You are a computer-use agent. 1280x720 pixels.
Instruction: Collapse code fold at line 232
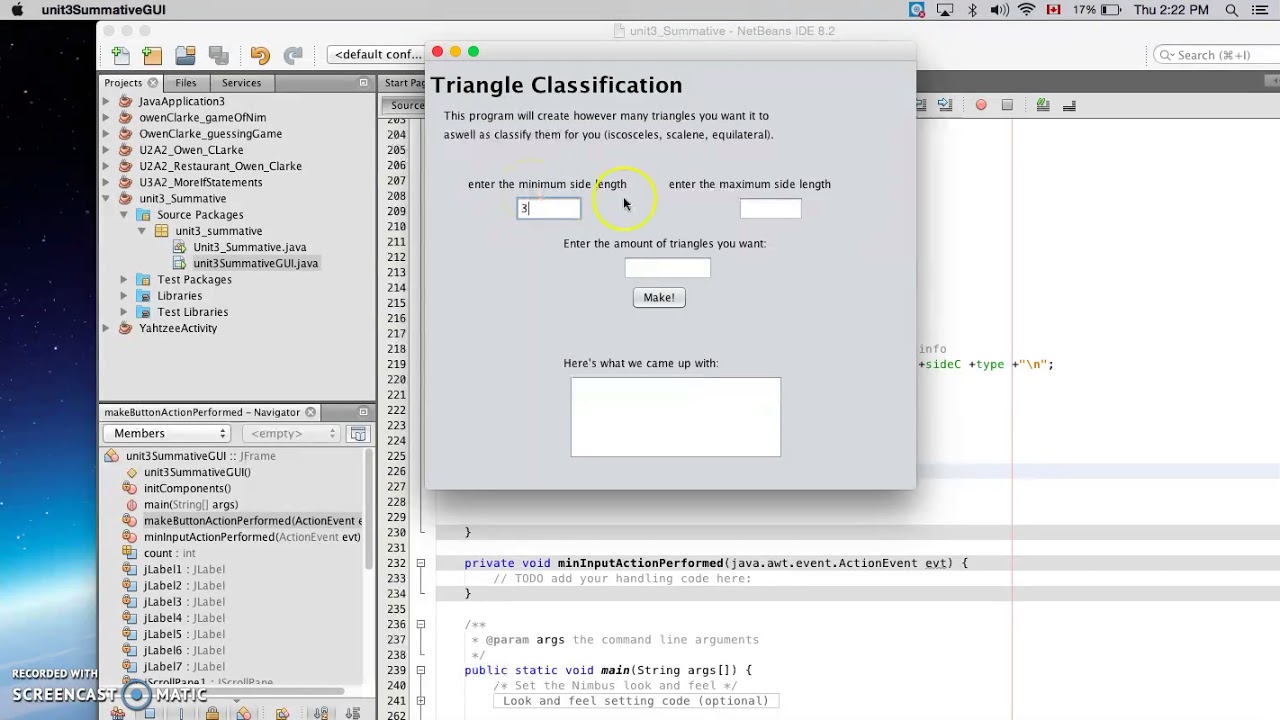421,563
